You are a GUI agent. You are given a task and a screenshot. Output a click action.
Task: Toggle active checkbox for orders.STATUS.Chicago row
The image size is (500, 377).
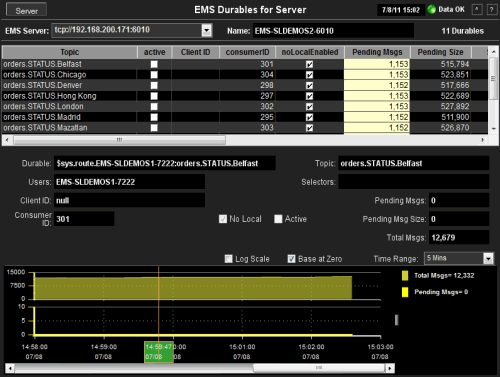pos(154,75)
